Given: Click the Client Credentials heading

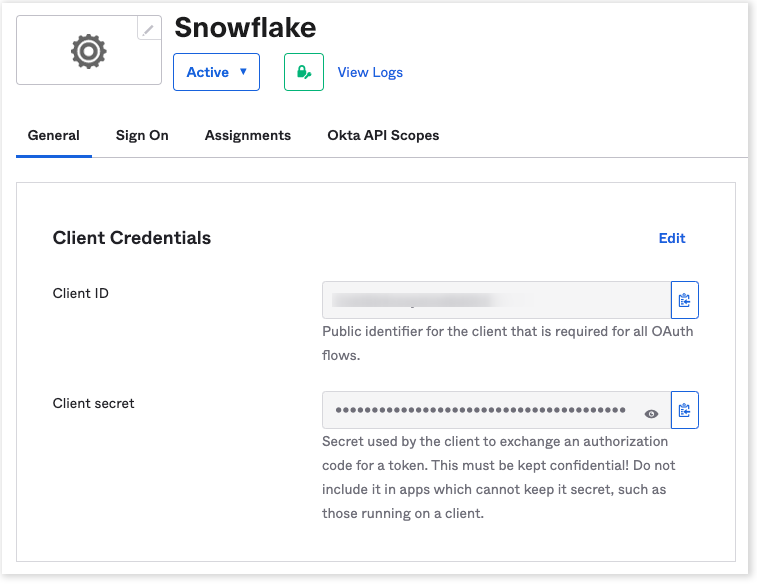Looking at the screenshot, I should 132,238.
